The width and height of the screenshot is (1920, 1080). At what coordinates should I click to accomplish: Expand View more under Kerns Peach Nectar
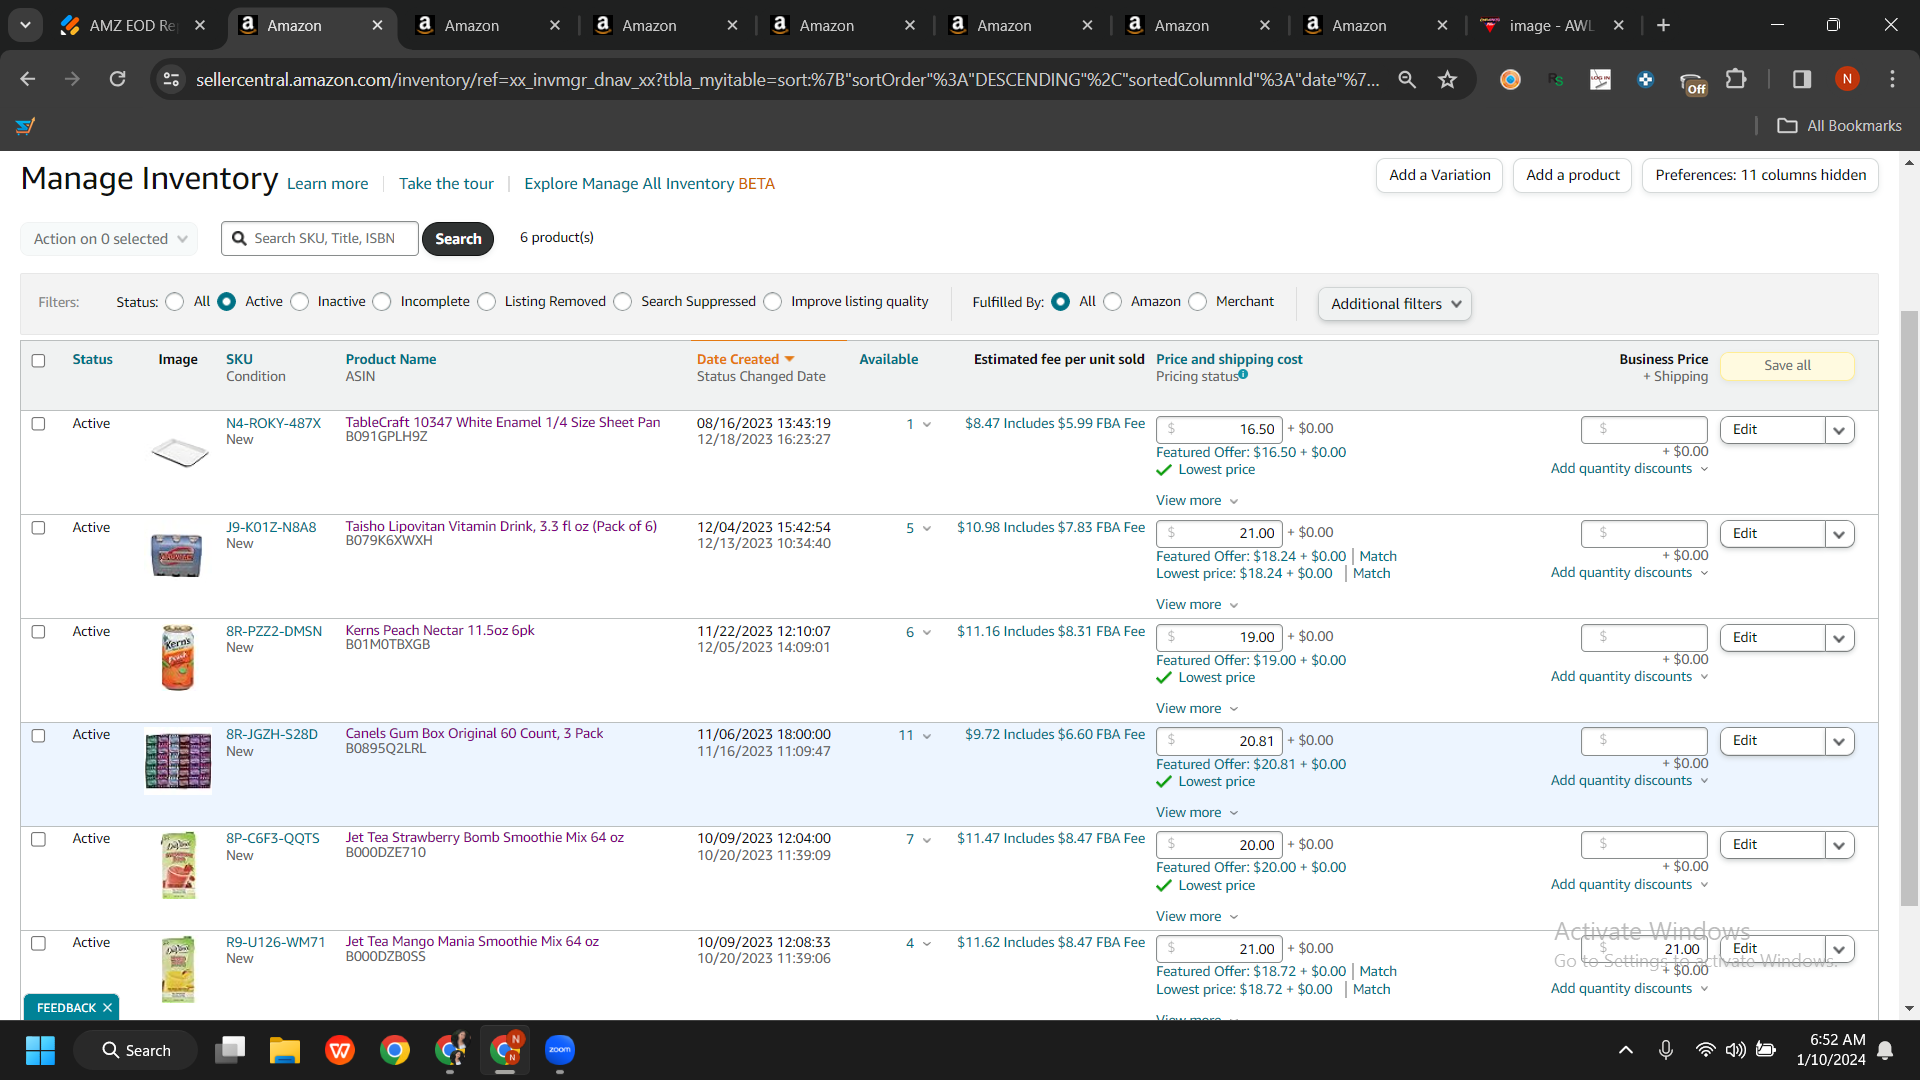[x=1197, y=709]
